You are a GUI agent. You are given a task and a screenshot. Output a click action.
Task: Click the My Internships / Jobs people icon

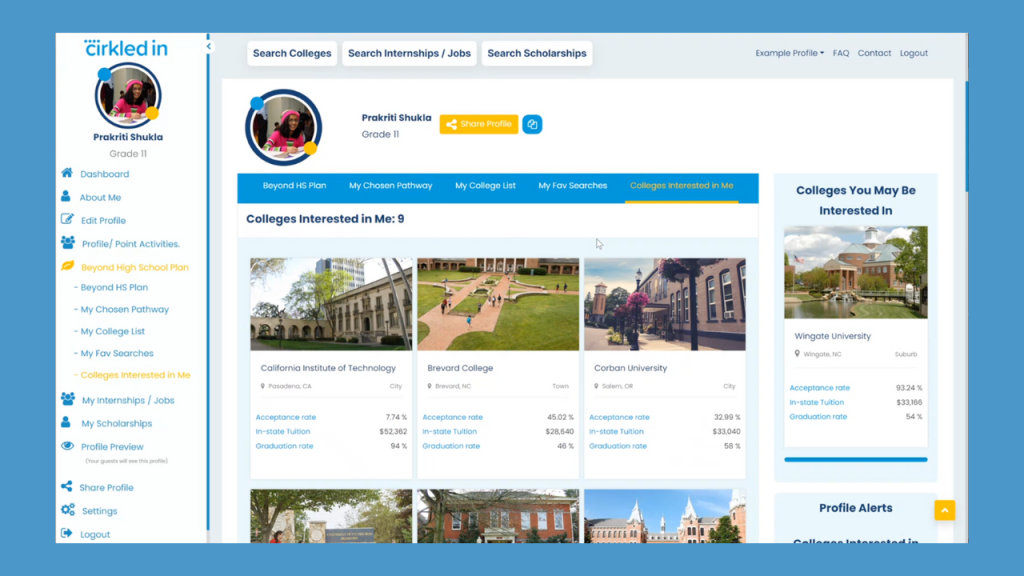(x=67, y=398)
